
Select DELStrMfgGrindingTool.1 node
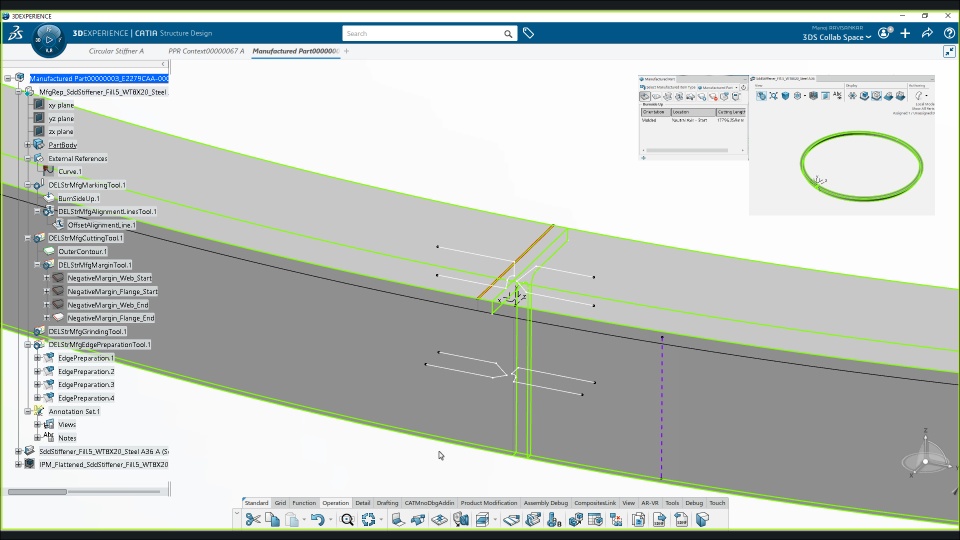(88, 331)
